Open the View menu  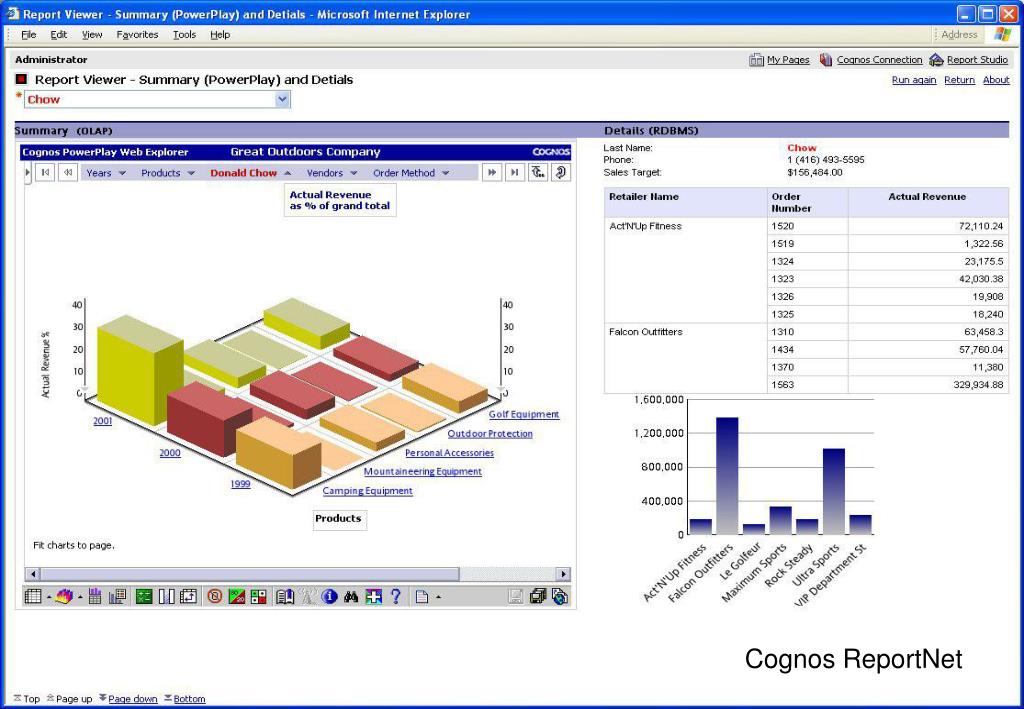92,35
